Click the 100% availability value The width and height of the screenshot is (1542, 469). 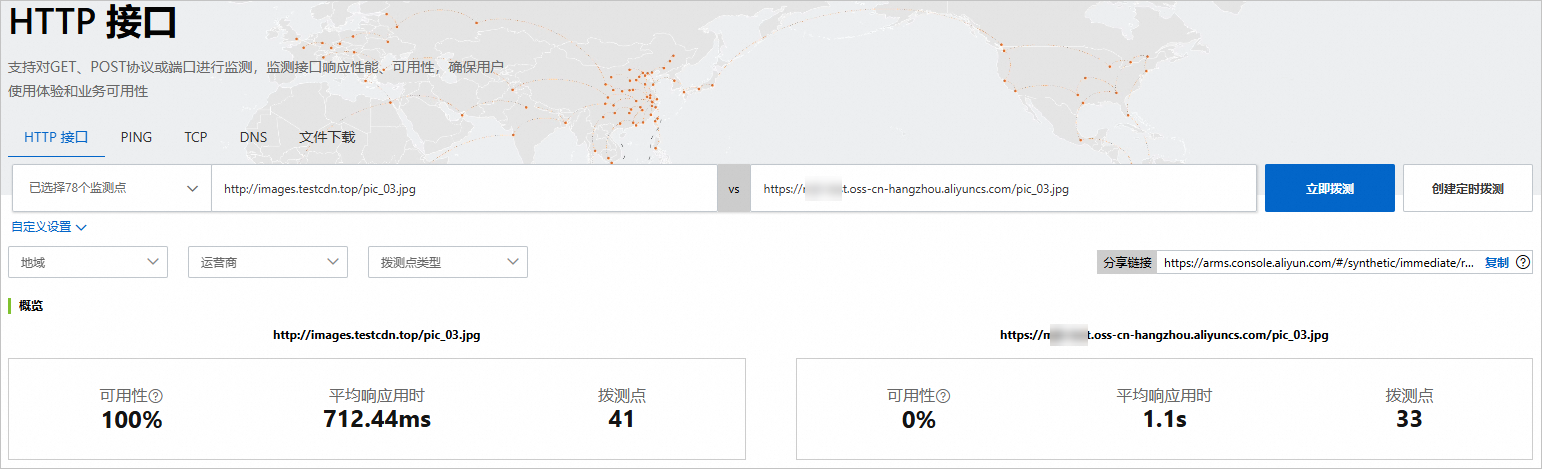click(x=131, y=420)
